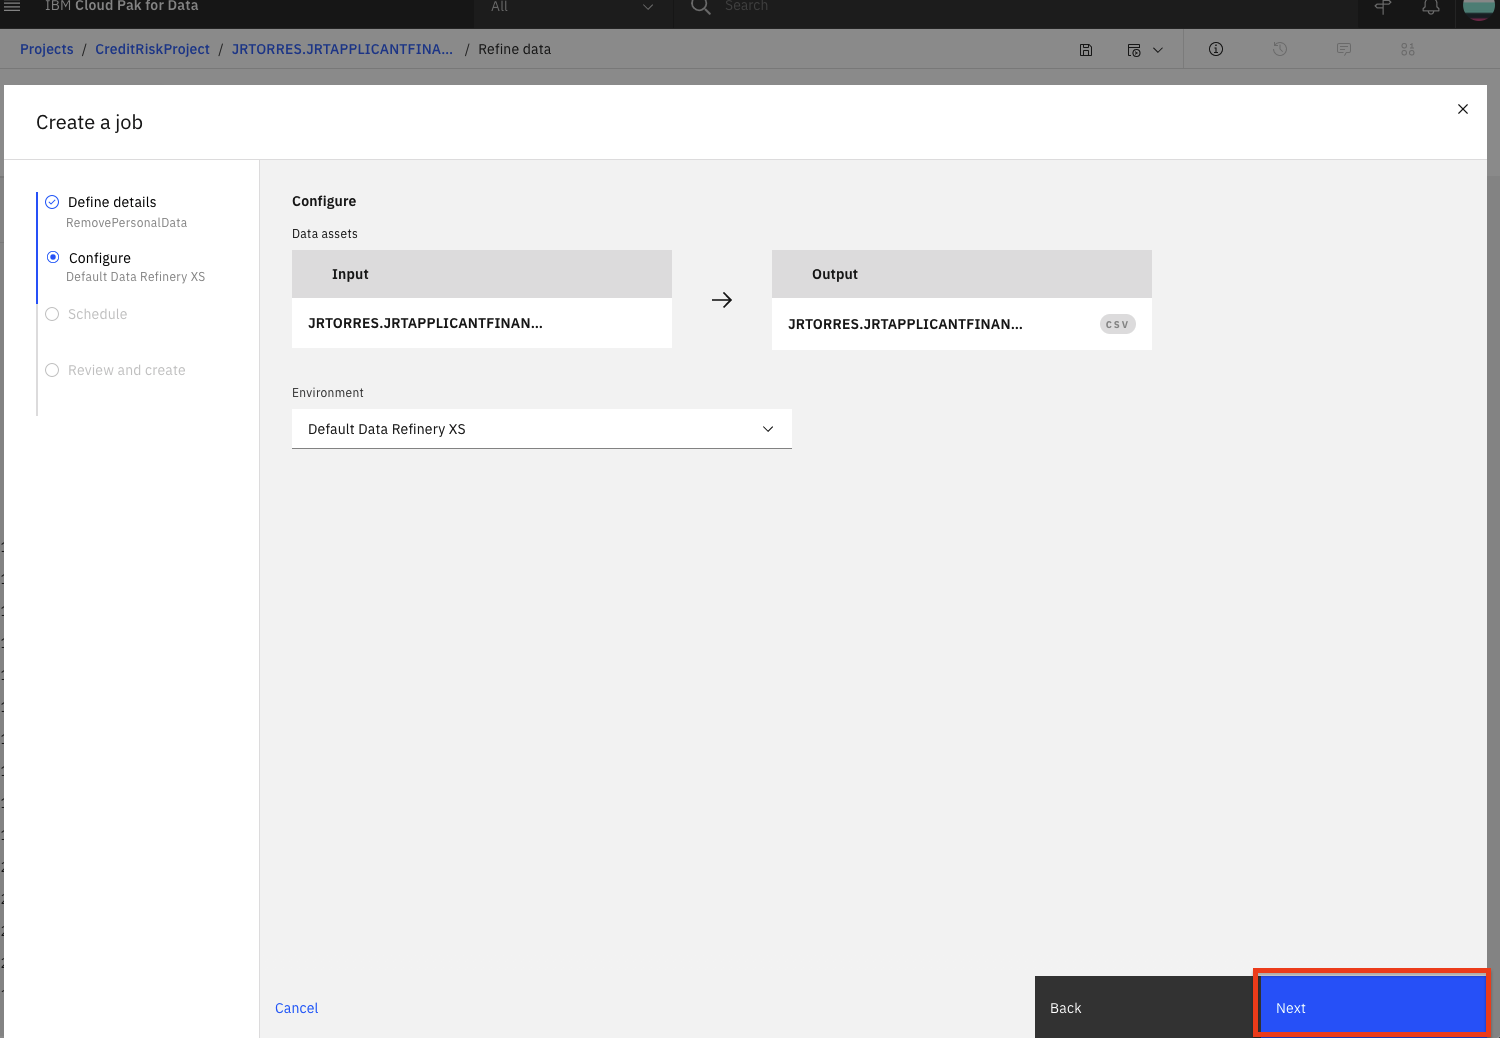Open the user avatar menu

[1479, 7]
